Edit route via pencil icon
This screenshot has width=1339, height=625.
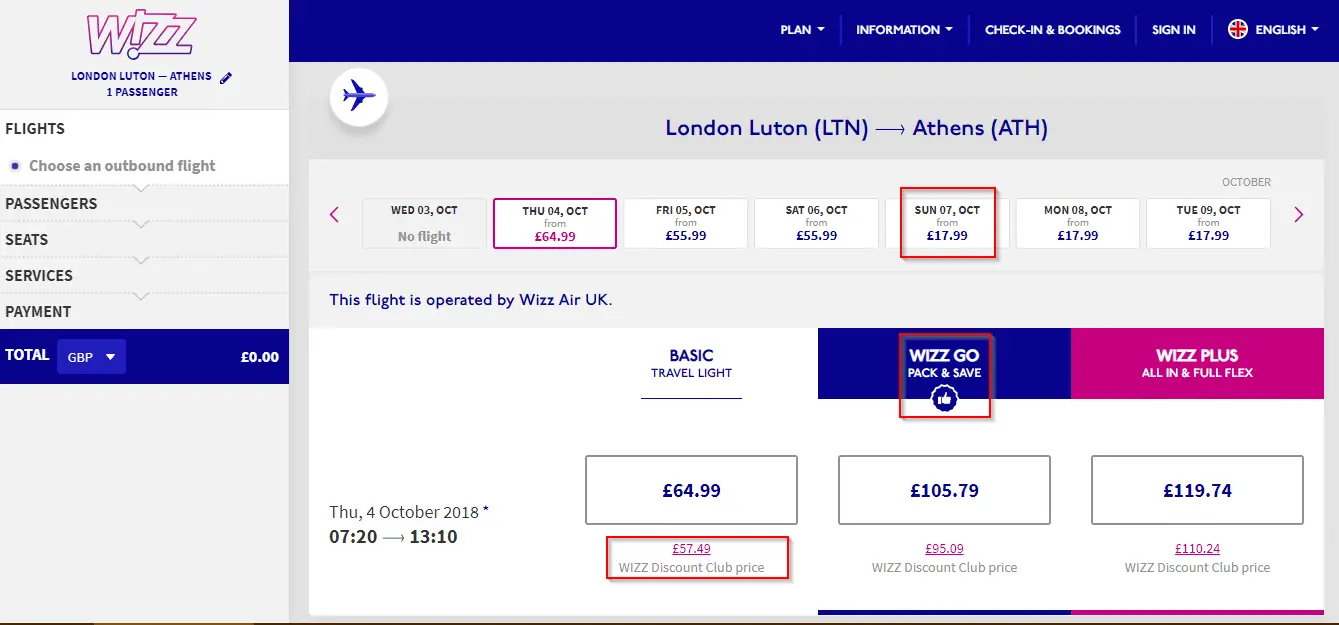[x=226, y=77]
